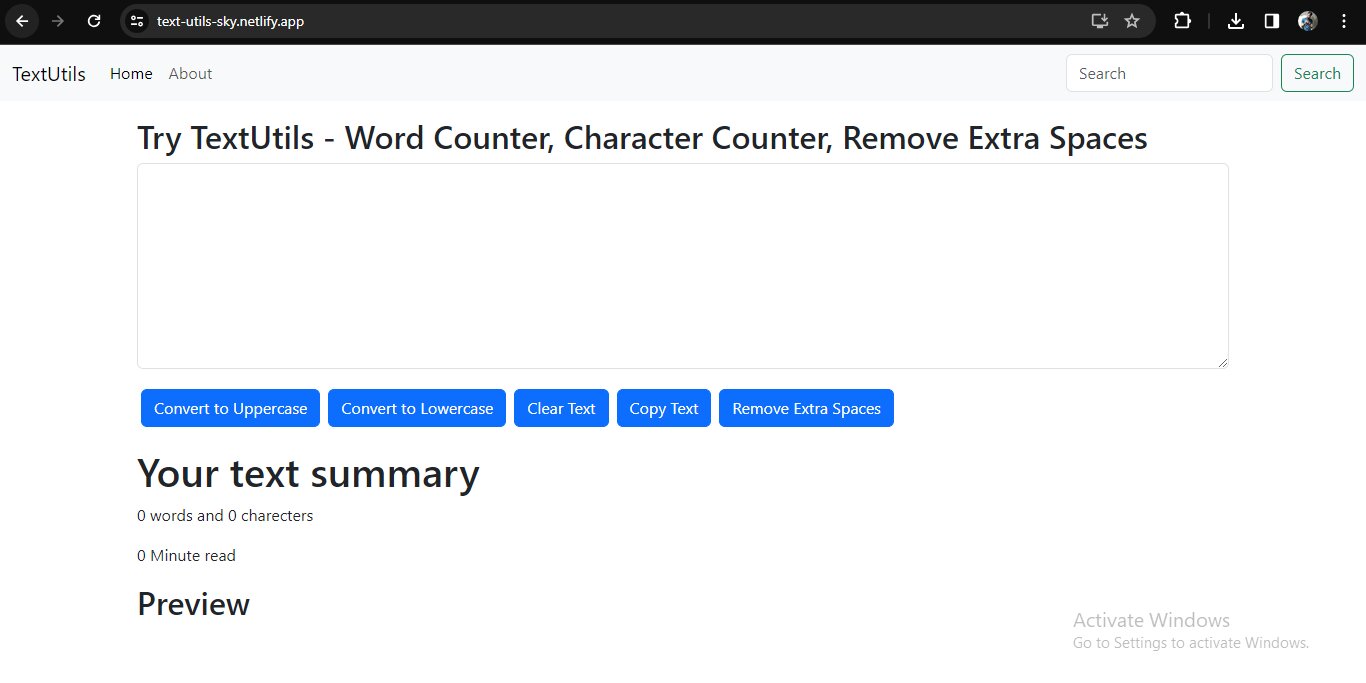1366x683 pixels.
Task: Click the green-outlined Search button
Action: coord(1317,73)
